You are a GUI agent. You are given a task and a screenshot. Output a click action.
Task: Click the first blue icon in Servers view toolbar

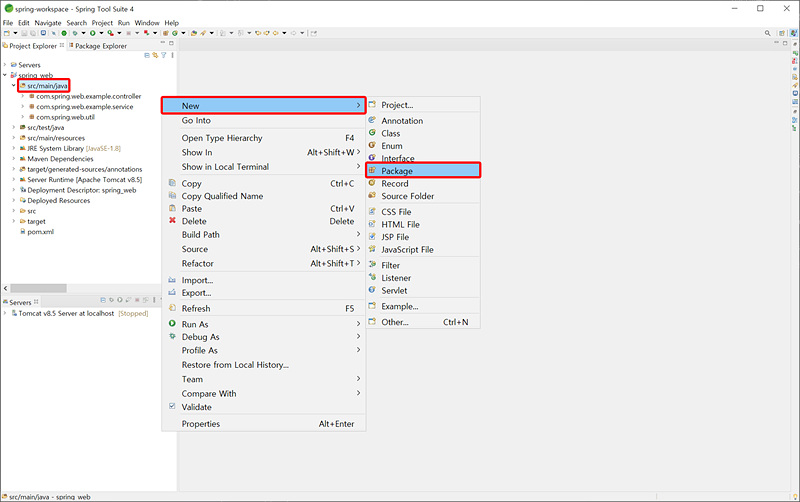click(x=103, y=300)
